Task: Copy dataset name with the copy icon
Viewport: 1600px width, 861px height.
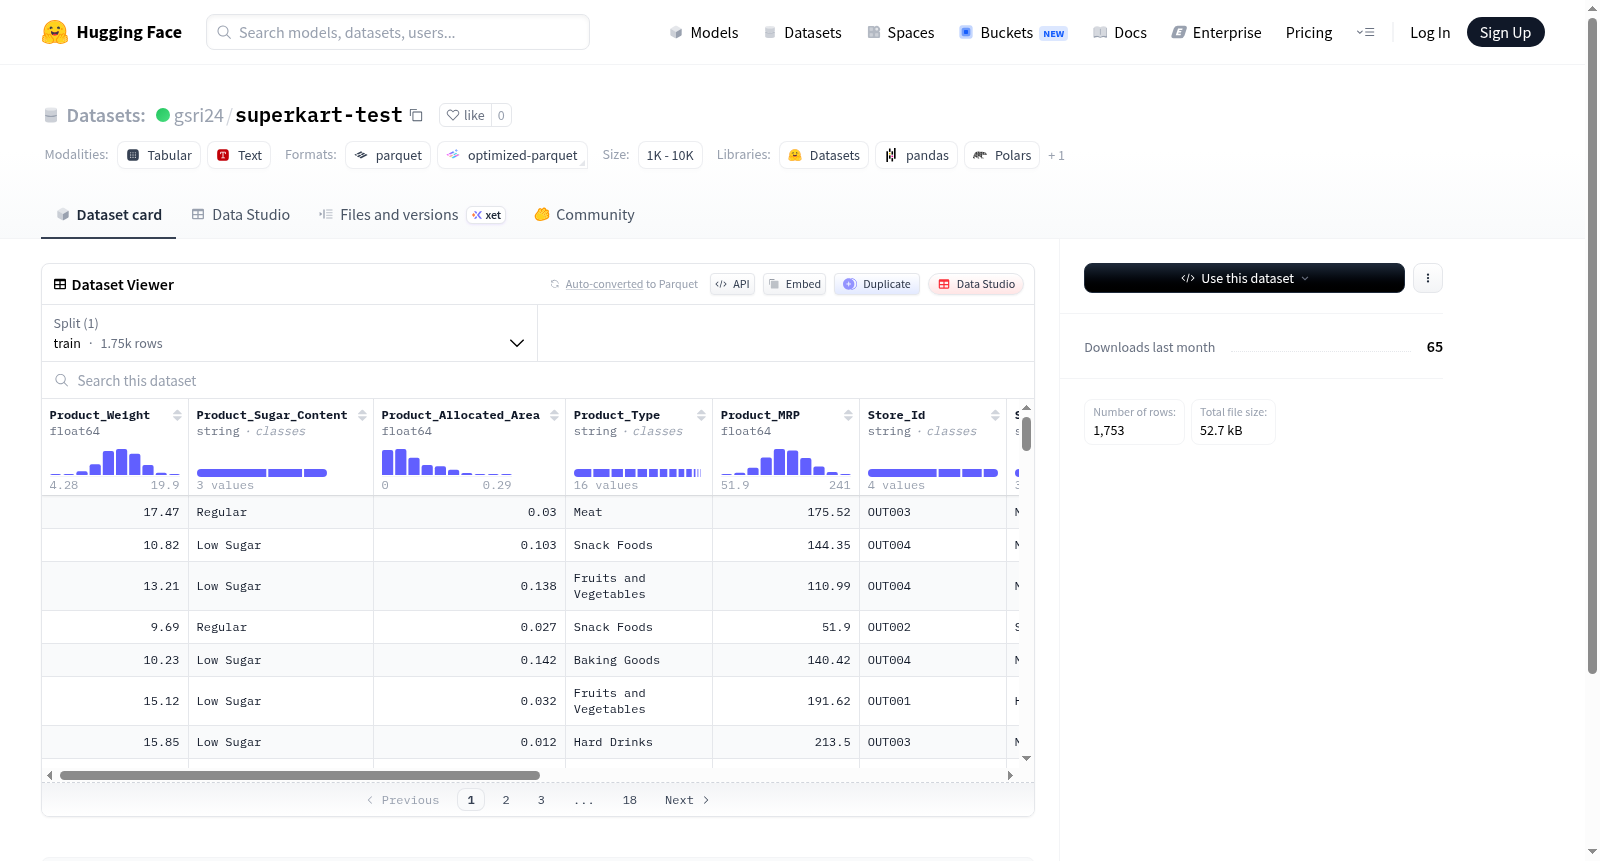Action: point(416,115)
